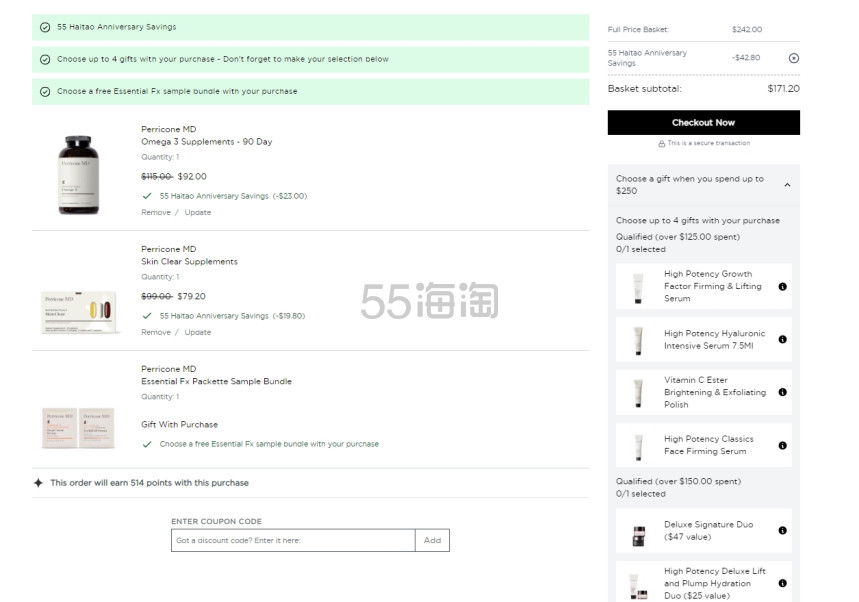859x602 pixels.
Task: Remove Skin Clear Supplements from basket
Action: [156, 332]
